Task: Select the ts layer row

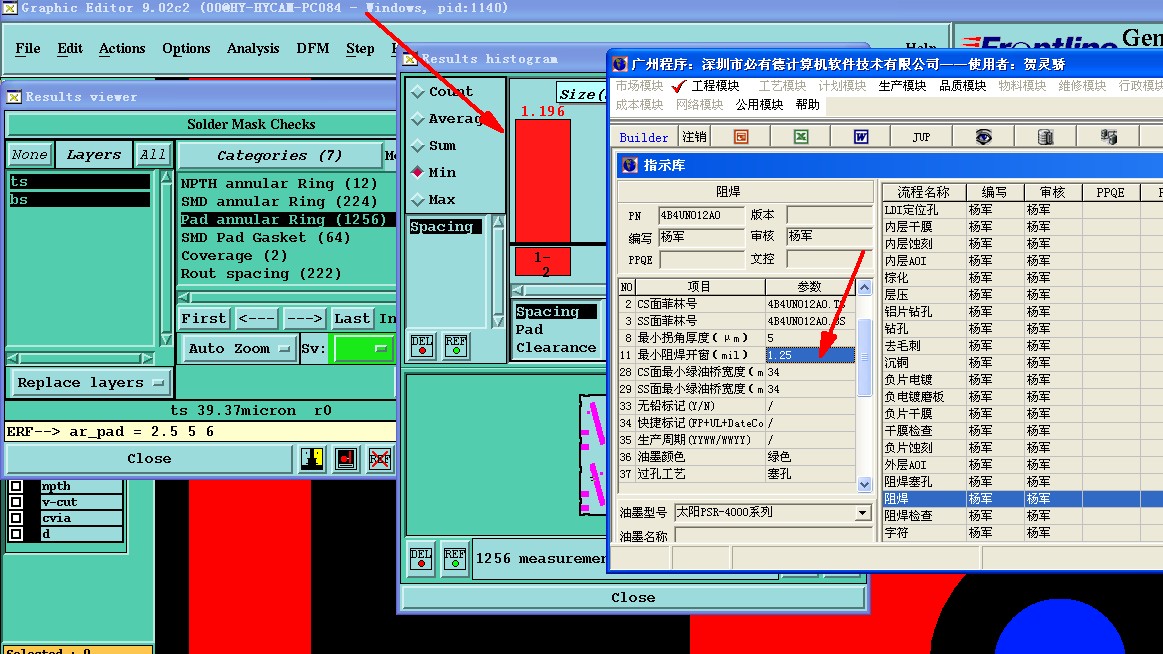Action: 79,182
